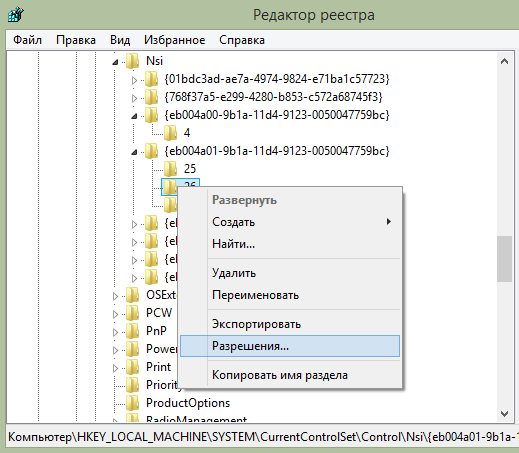Collapse the {eb004a00-9b1a-11d4-9123-0050047759bc} key

tap(134, 116)
